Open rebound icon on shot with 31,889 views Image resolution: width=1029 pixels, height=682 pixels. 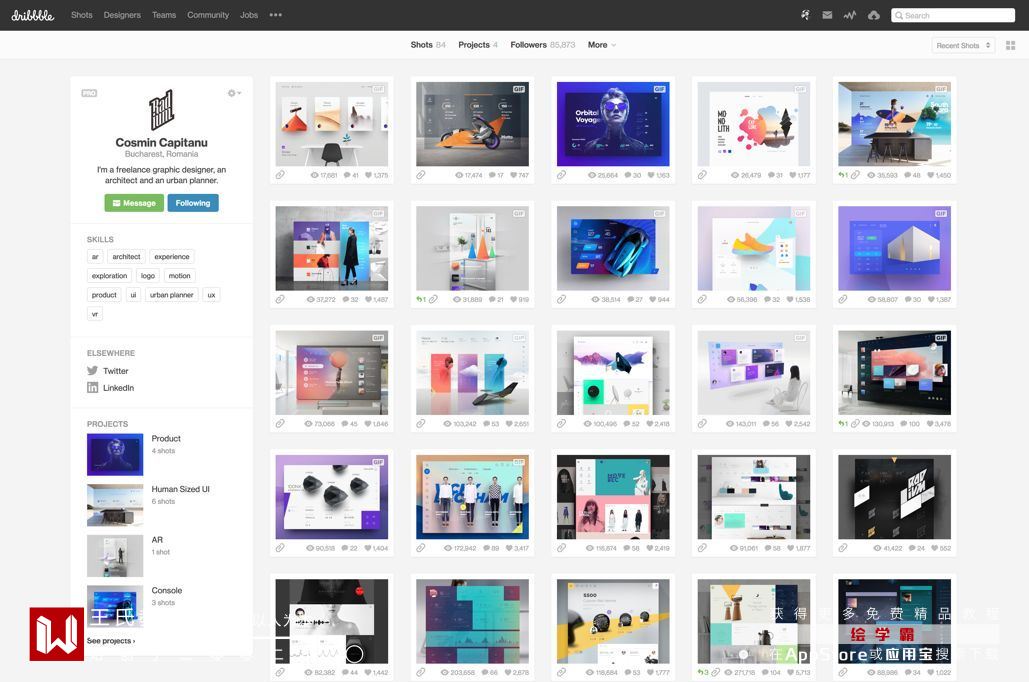point(421,299)
